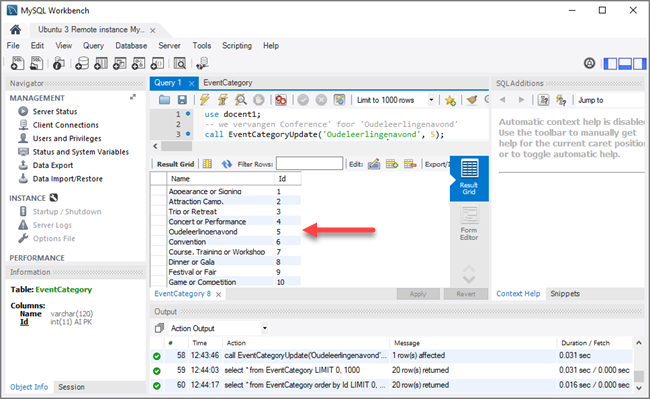Click the home screen icon
650x399 pixels.
[16, 29]
